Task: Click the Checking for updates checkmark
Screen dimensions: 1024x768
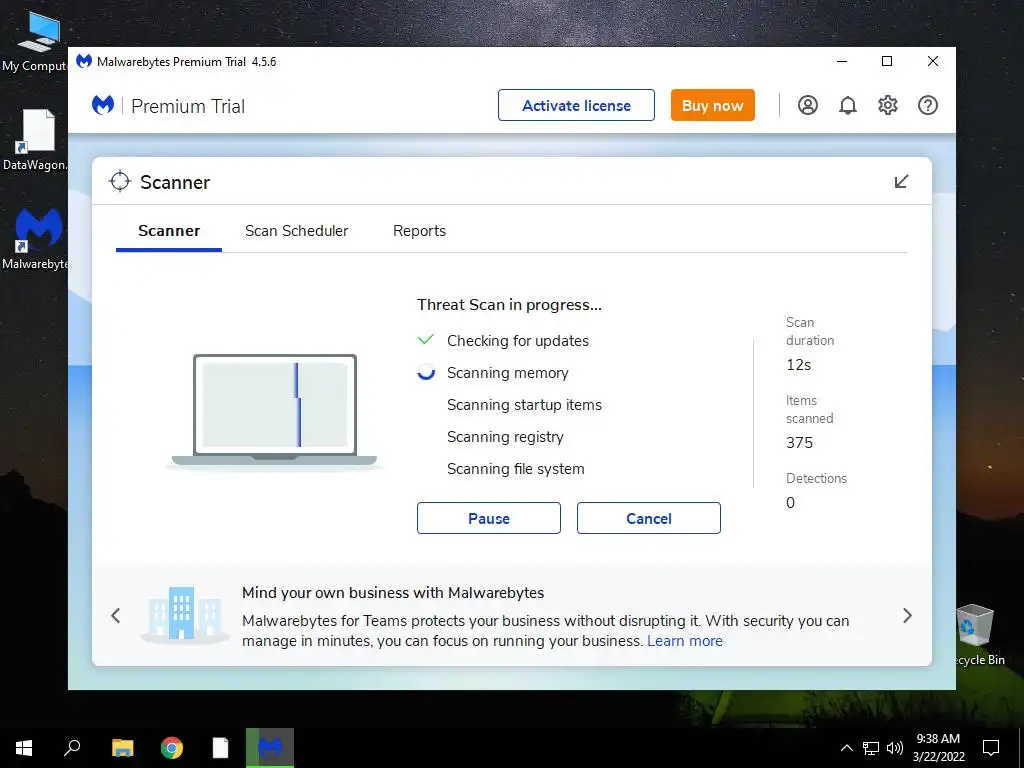Action: (x=426, y=340)
